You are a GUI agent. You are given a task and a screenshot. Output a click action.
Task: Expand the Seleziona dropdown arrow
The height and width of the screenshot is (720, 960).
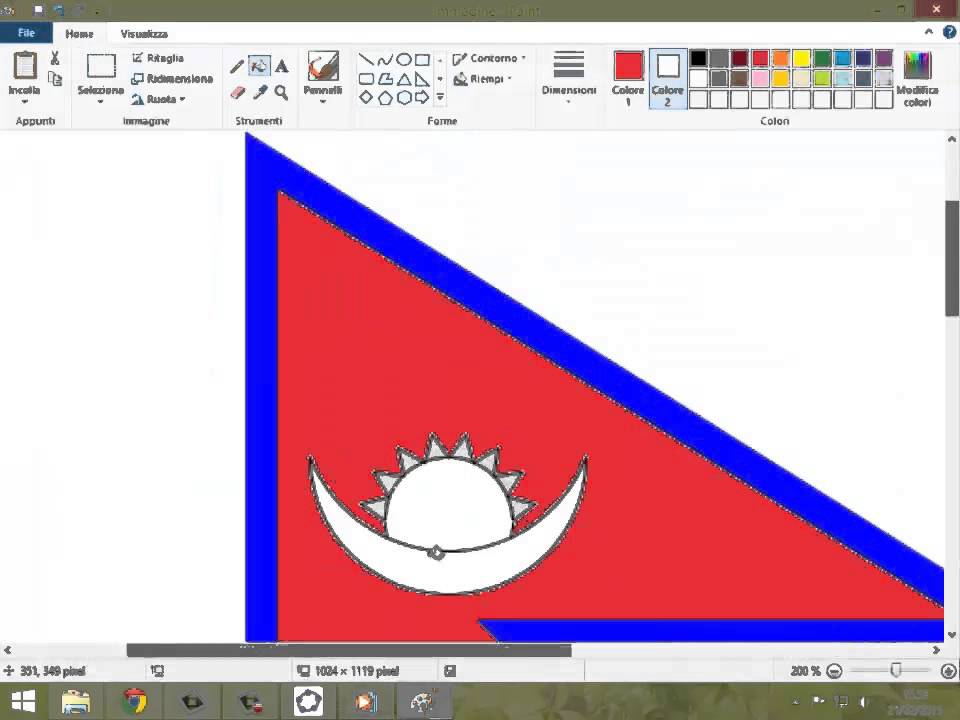[100, 102]
